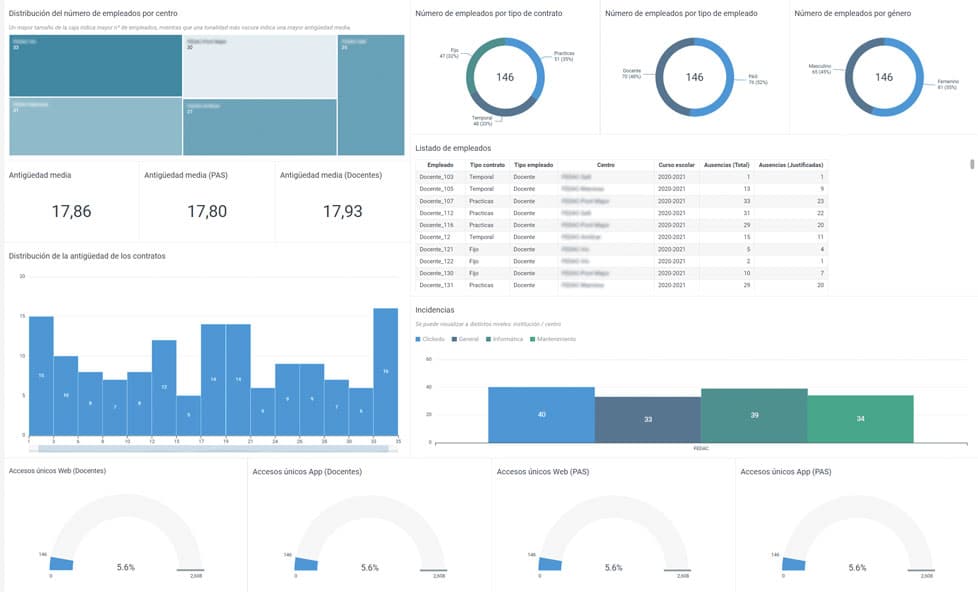Click the Temporal label on contract donut
The height and width of the screenshot is (592, 978).
(x=482, y=120)
